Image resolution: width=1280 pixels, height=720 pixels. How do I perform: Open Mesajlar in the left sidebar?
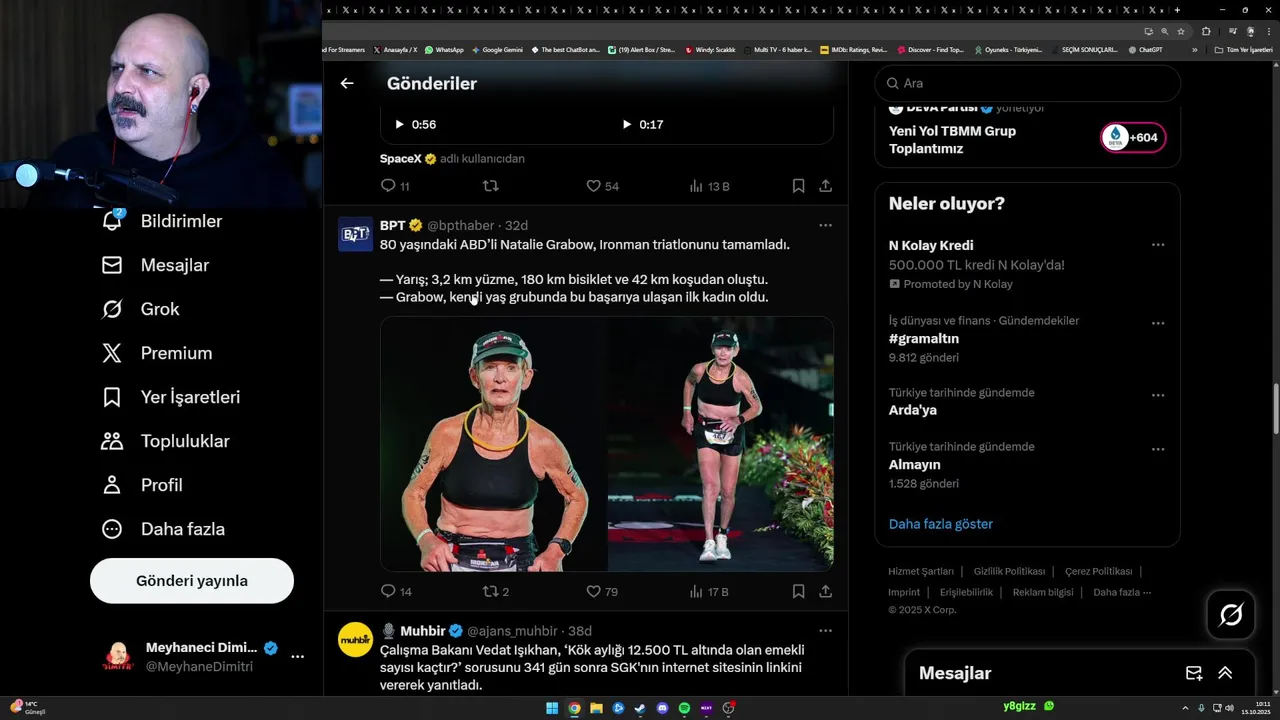point(155,265)
